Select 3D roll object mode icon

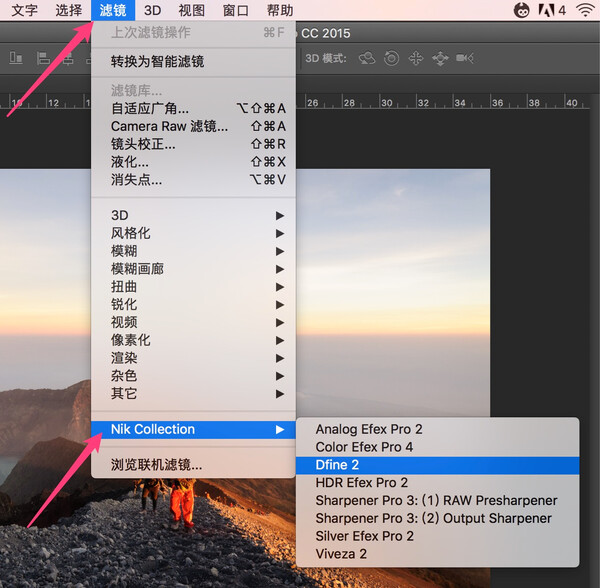click(x=391, y=59)
